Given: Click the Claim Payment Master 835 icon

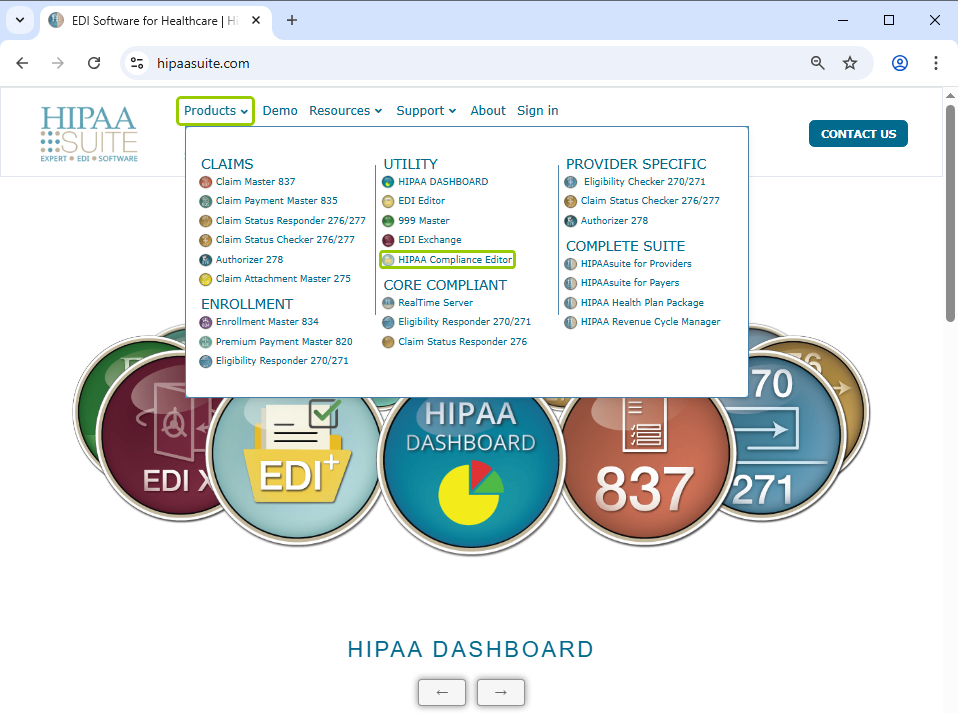Looking at the screenshot, I should [206, 201].
